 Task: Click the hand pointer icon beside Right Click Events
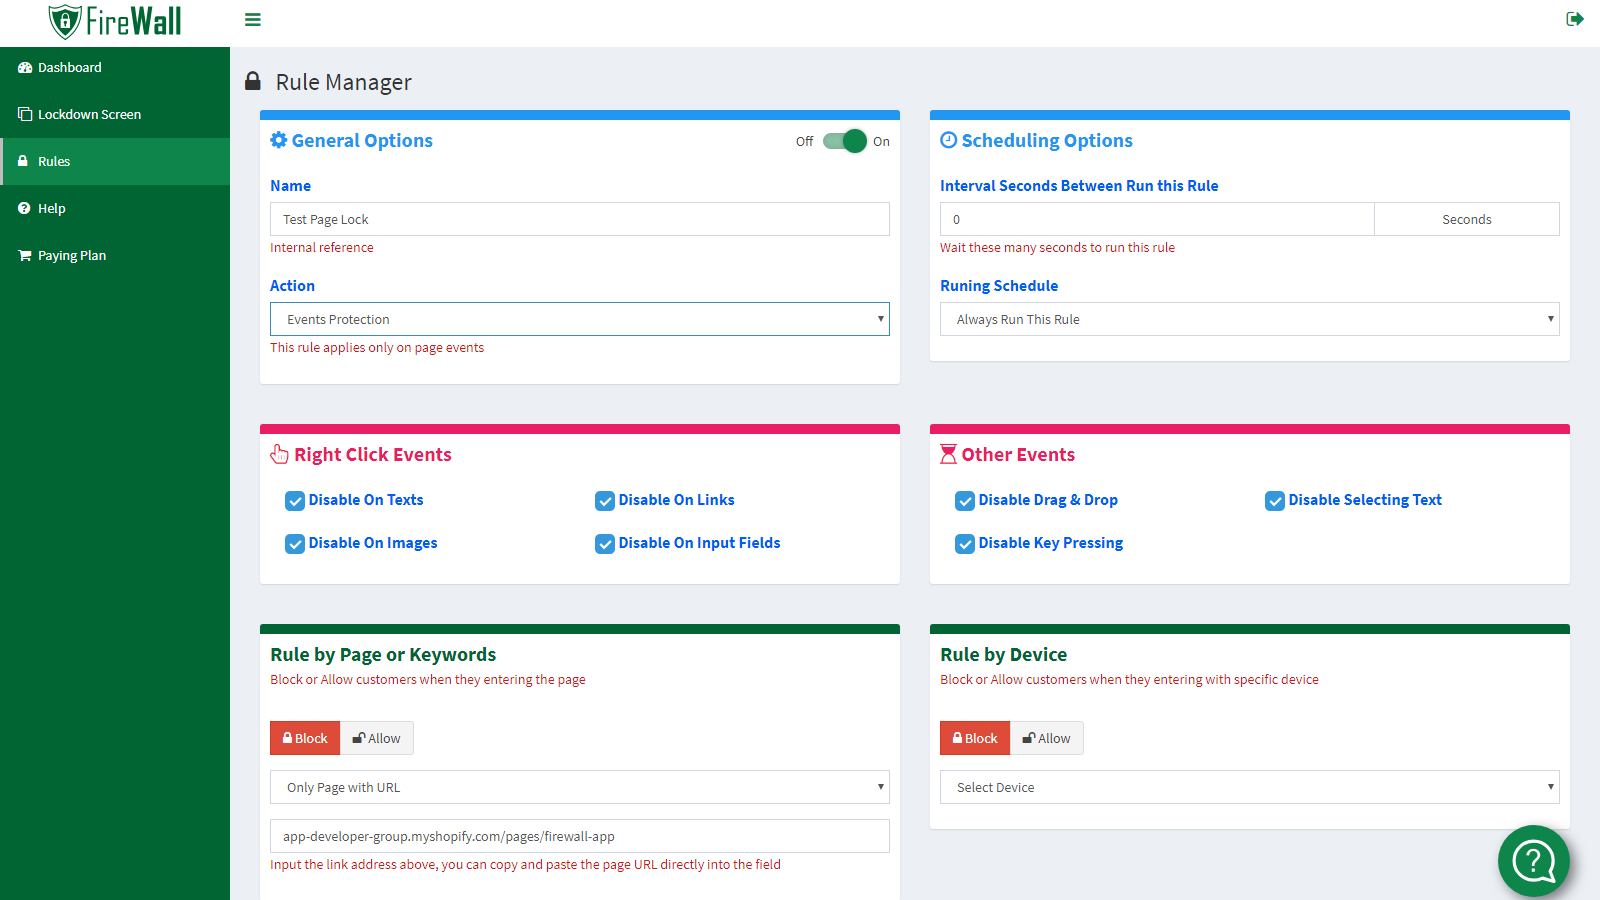tap(279, 455)
